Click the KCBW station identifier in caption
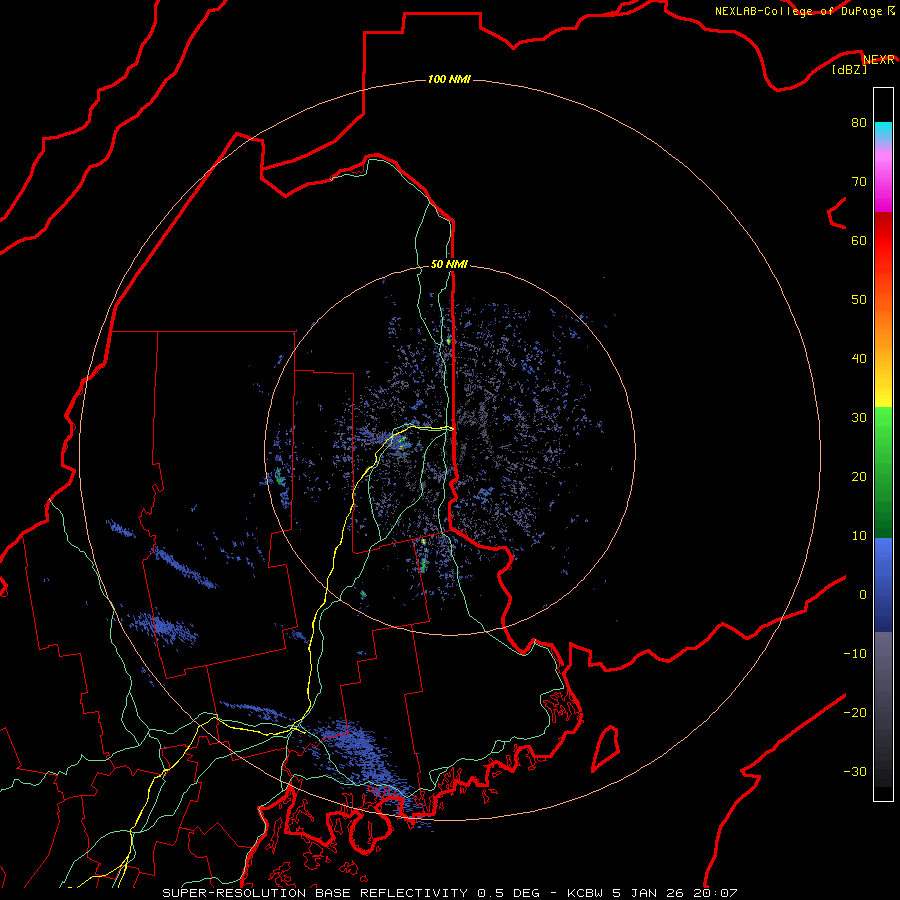Screen dimensions: 900x900 point(585,893)
